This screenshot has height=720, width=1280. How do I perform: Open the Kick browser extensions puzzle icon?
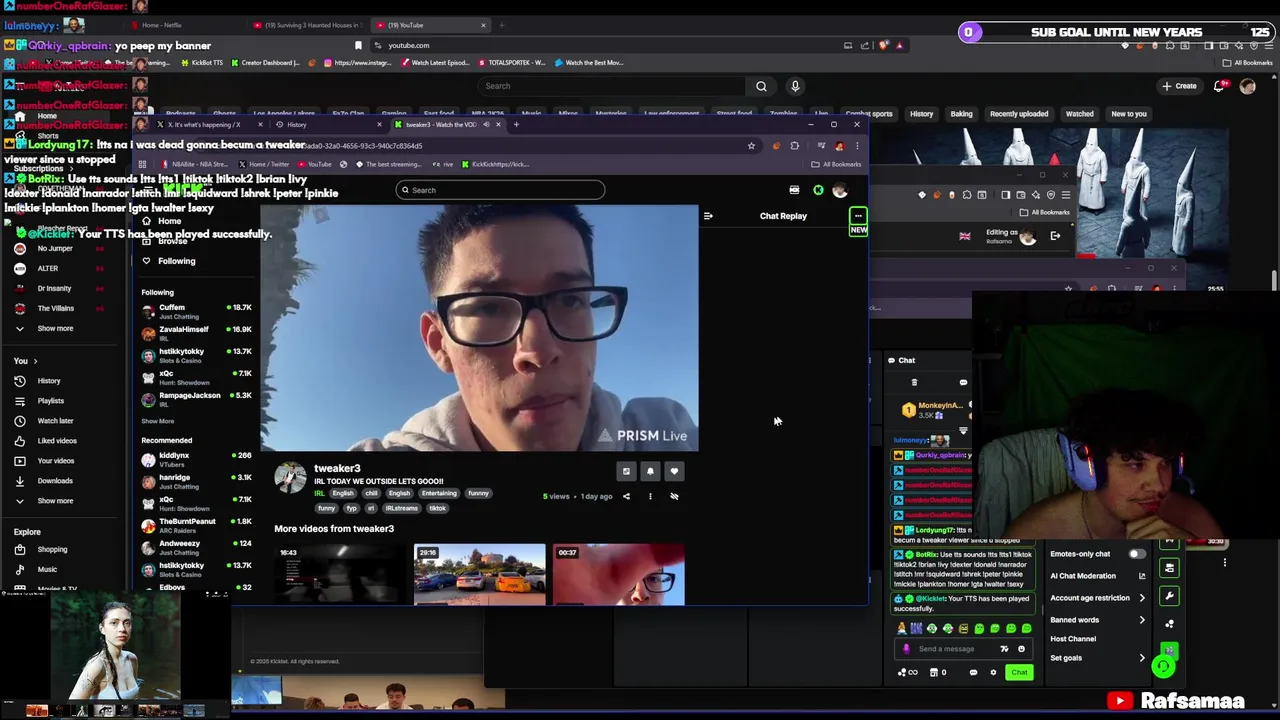point(795,146)
